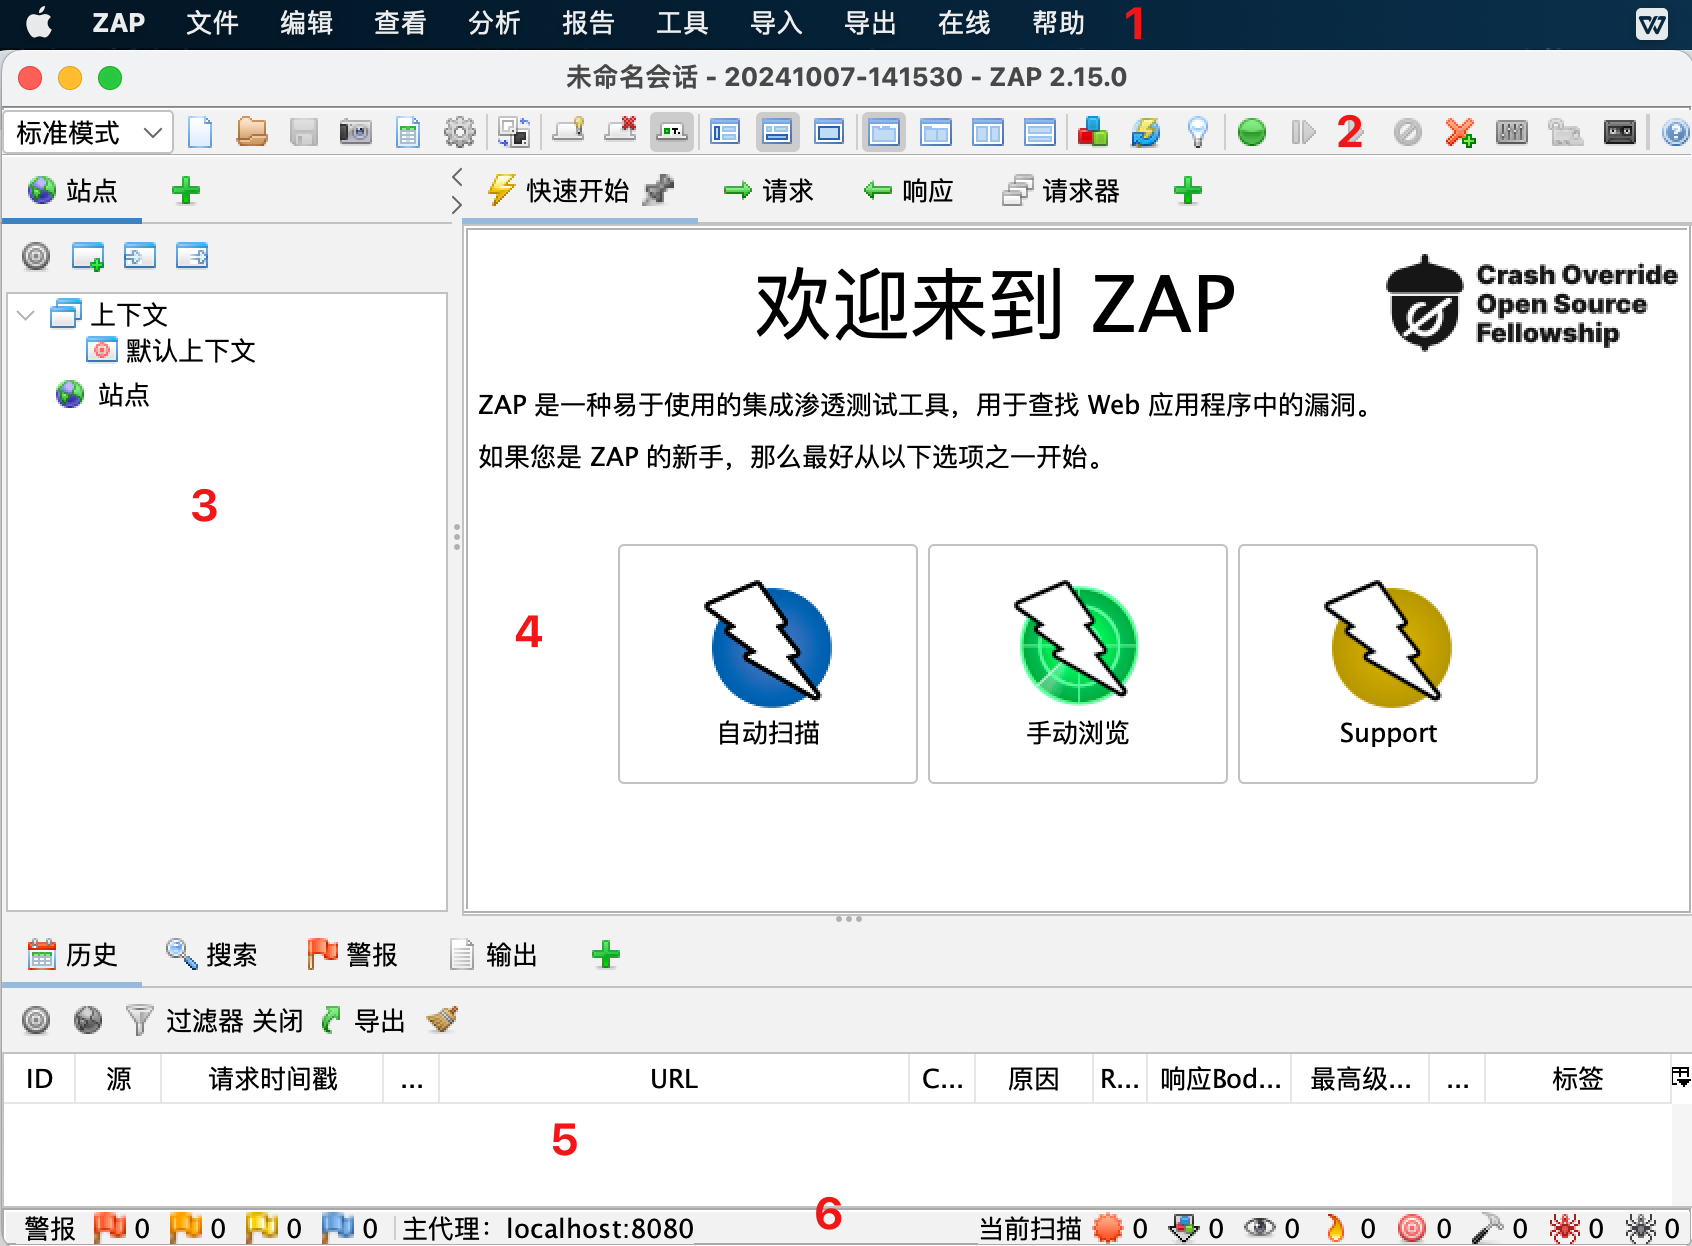
Task: Click the new context icon in the sites panel
Action: click(88, 257)
